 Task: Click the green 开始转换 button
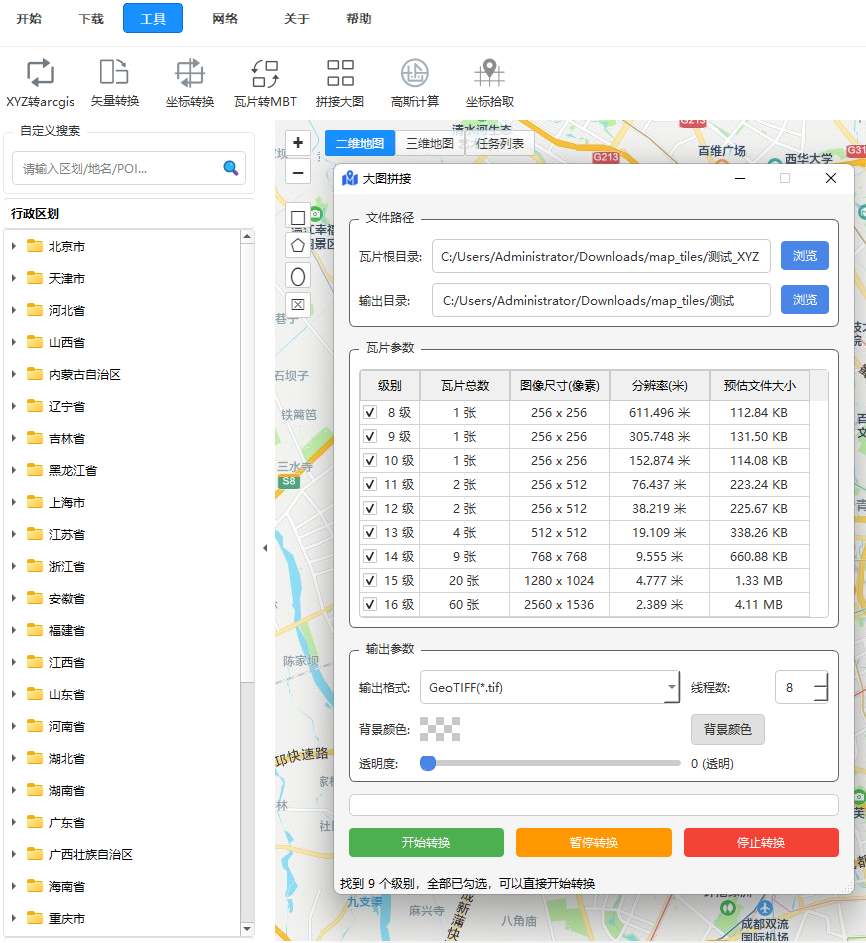point(426,843)
